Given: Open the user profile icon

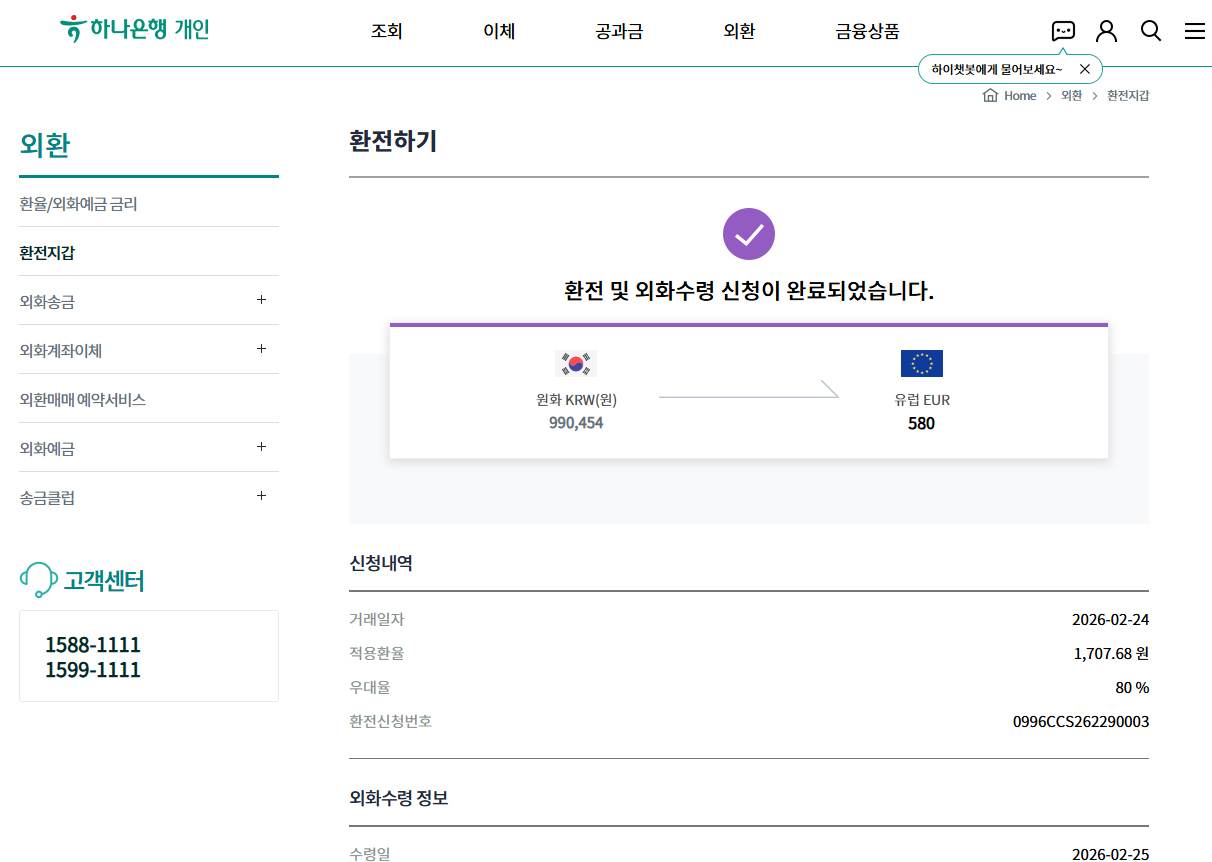Looking at the screenshot, I should [1106, 31].
